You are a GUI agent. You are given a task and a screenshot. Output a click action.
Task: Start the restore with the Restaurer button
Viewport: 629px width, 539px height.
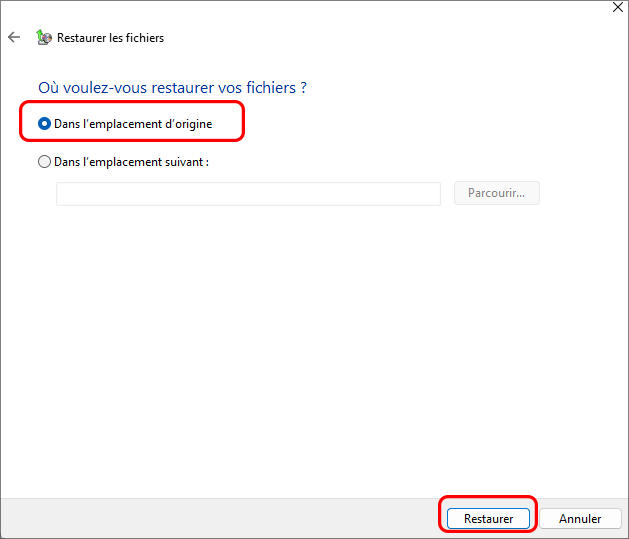coord(488,519)
